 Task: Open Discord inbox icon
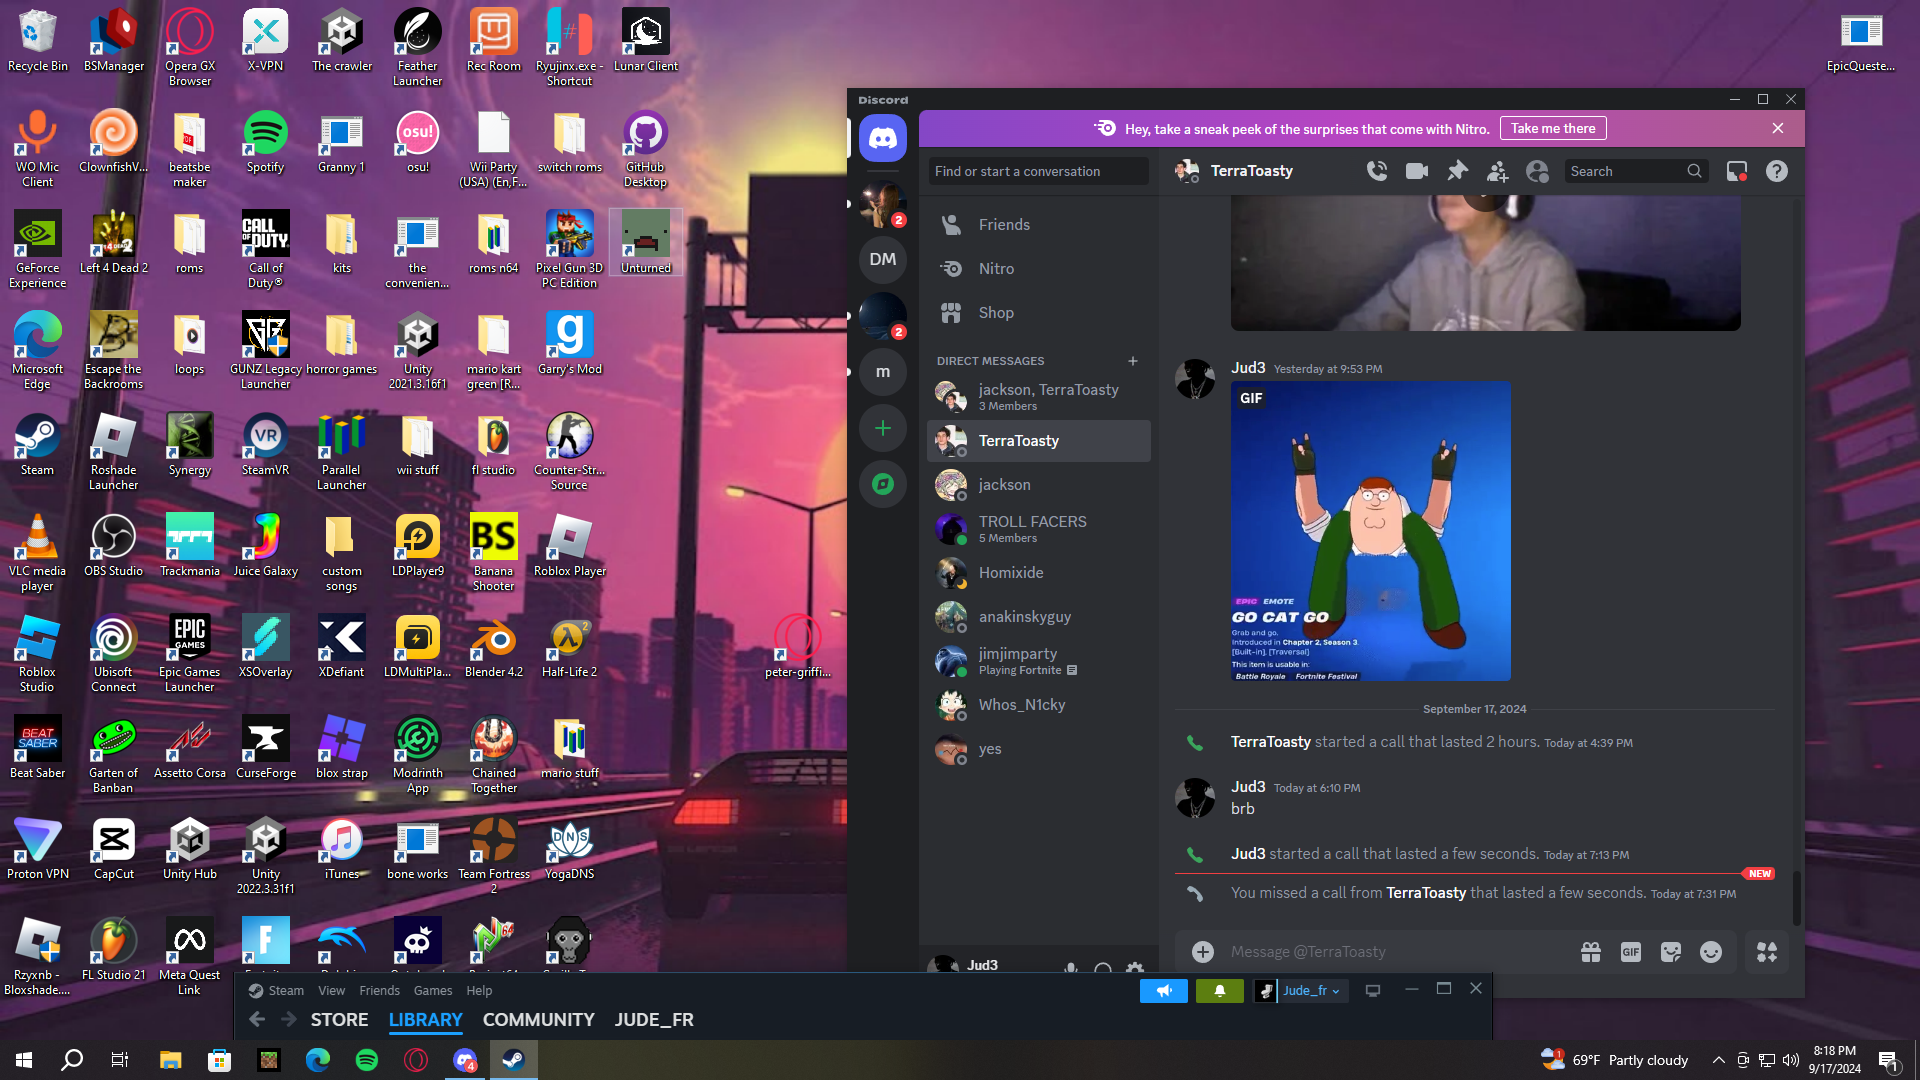pos(1737,171)
